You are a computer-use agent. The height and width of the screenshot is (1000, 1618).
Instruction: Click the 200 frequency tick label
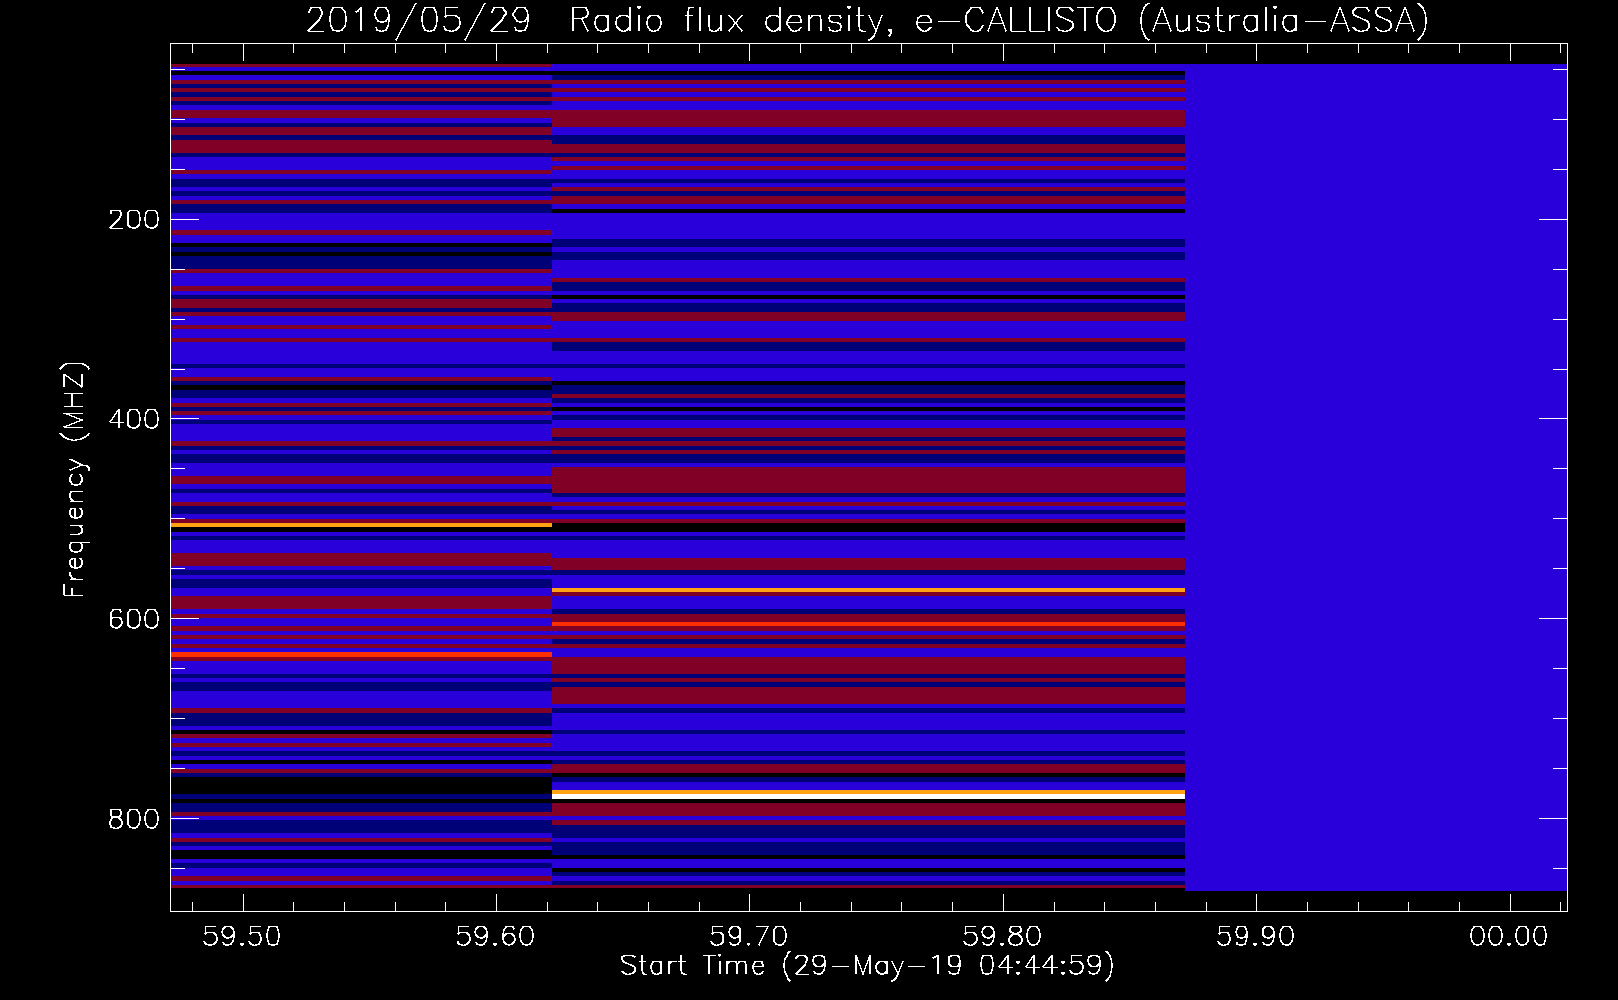click(x=134, y=219)
